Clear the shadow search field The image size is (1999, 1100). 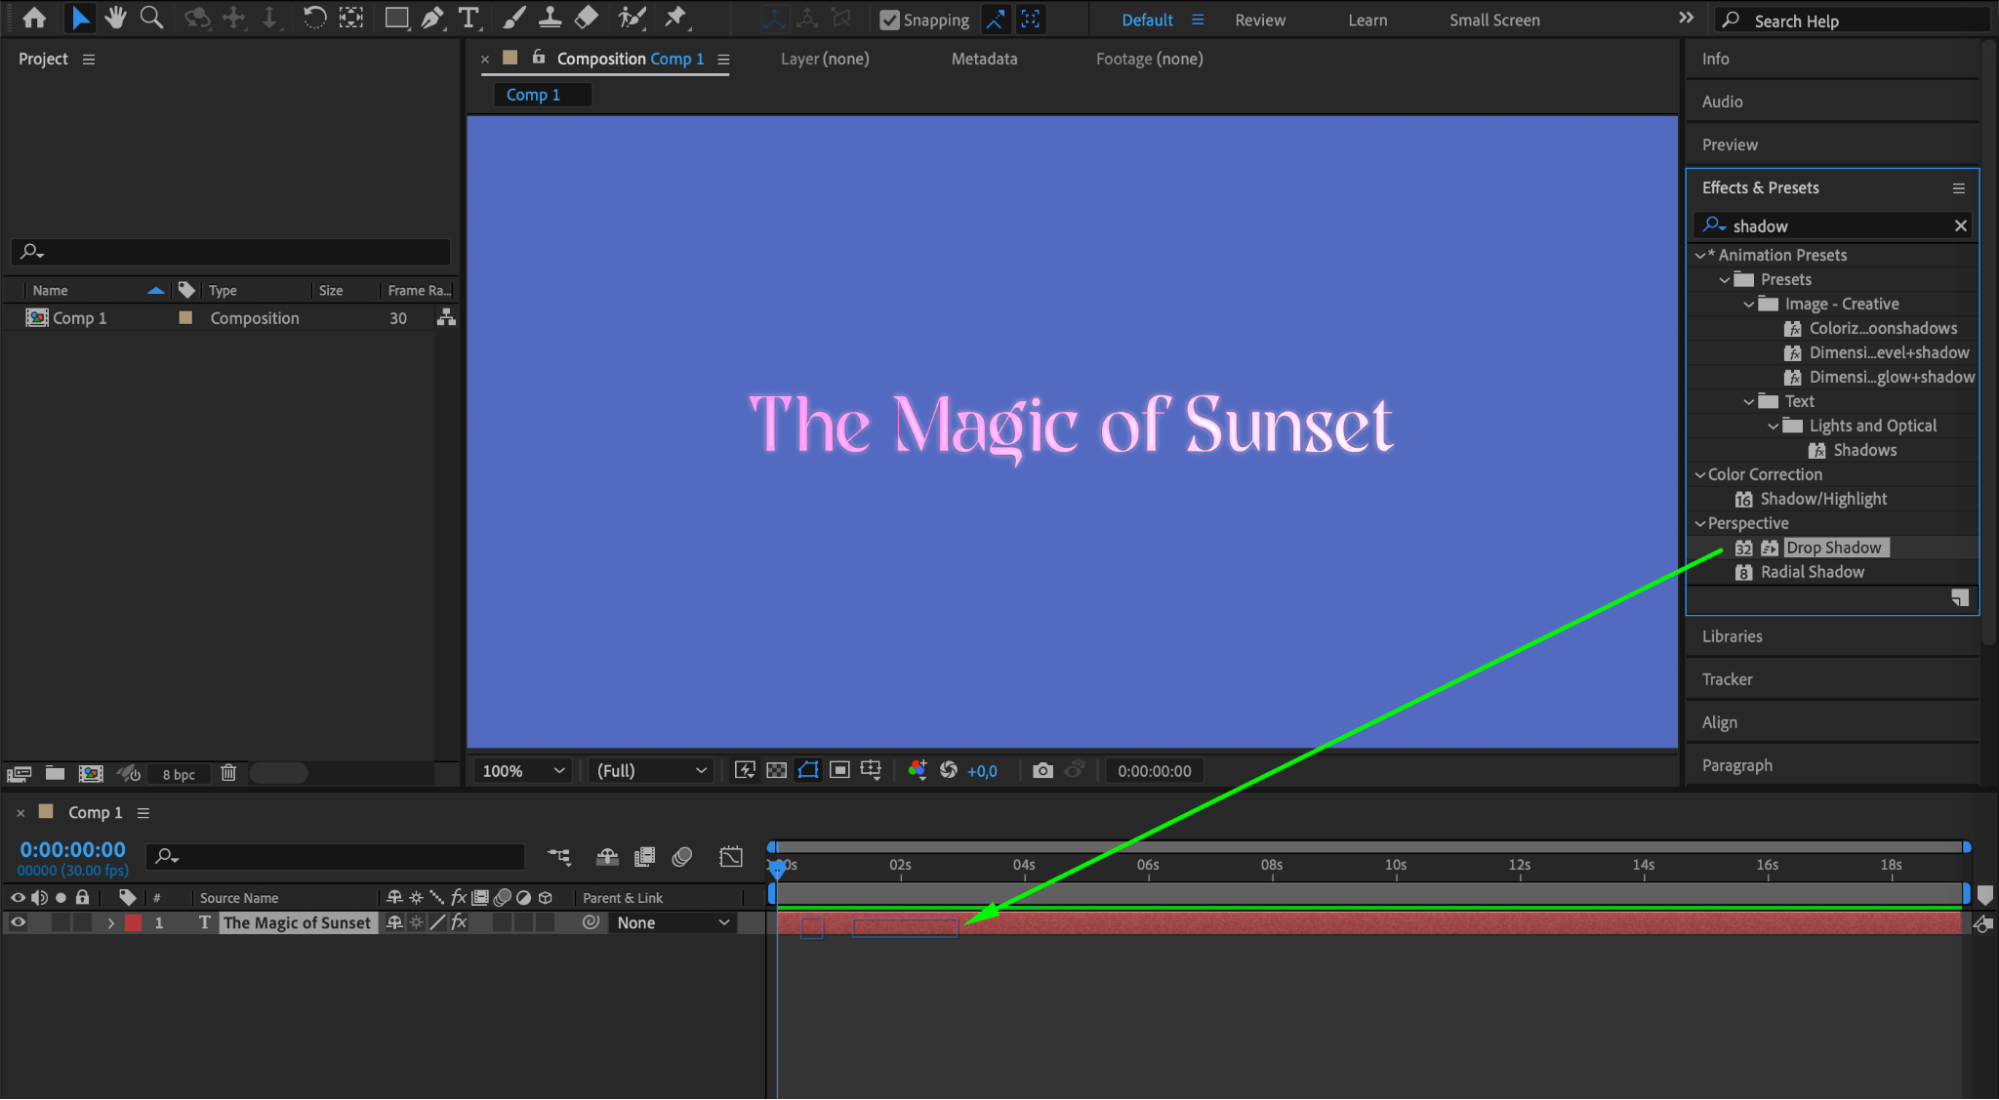tap(1960, 226)
